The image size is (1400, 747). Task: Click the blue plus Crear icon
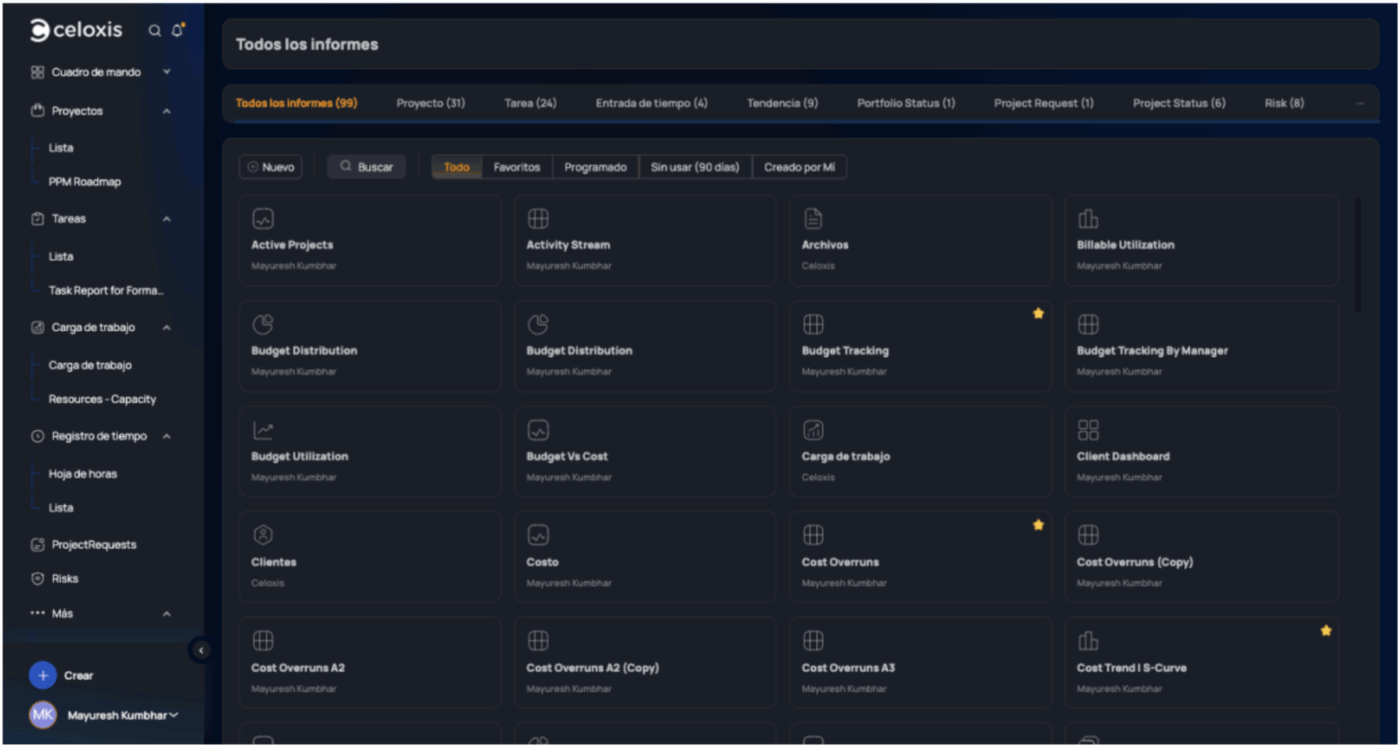click(x=42, y=675)
